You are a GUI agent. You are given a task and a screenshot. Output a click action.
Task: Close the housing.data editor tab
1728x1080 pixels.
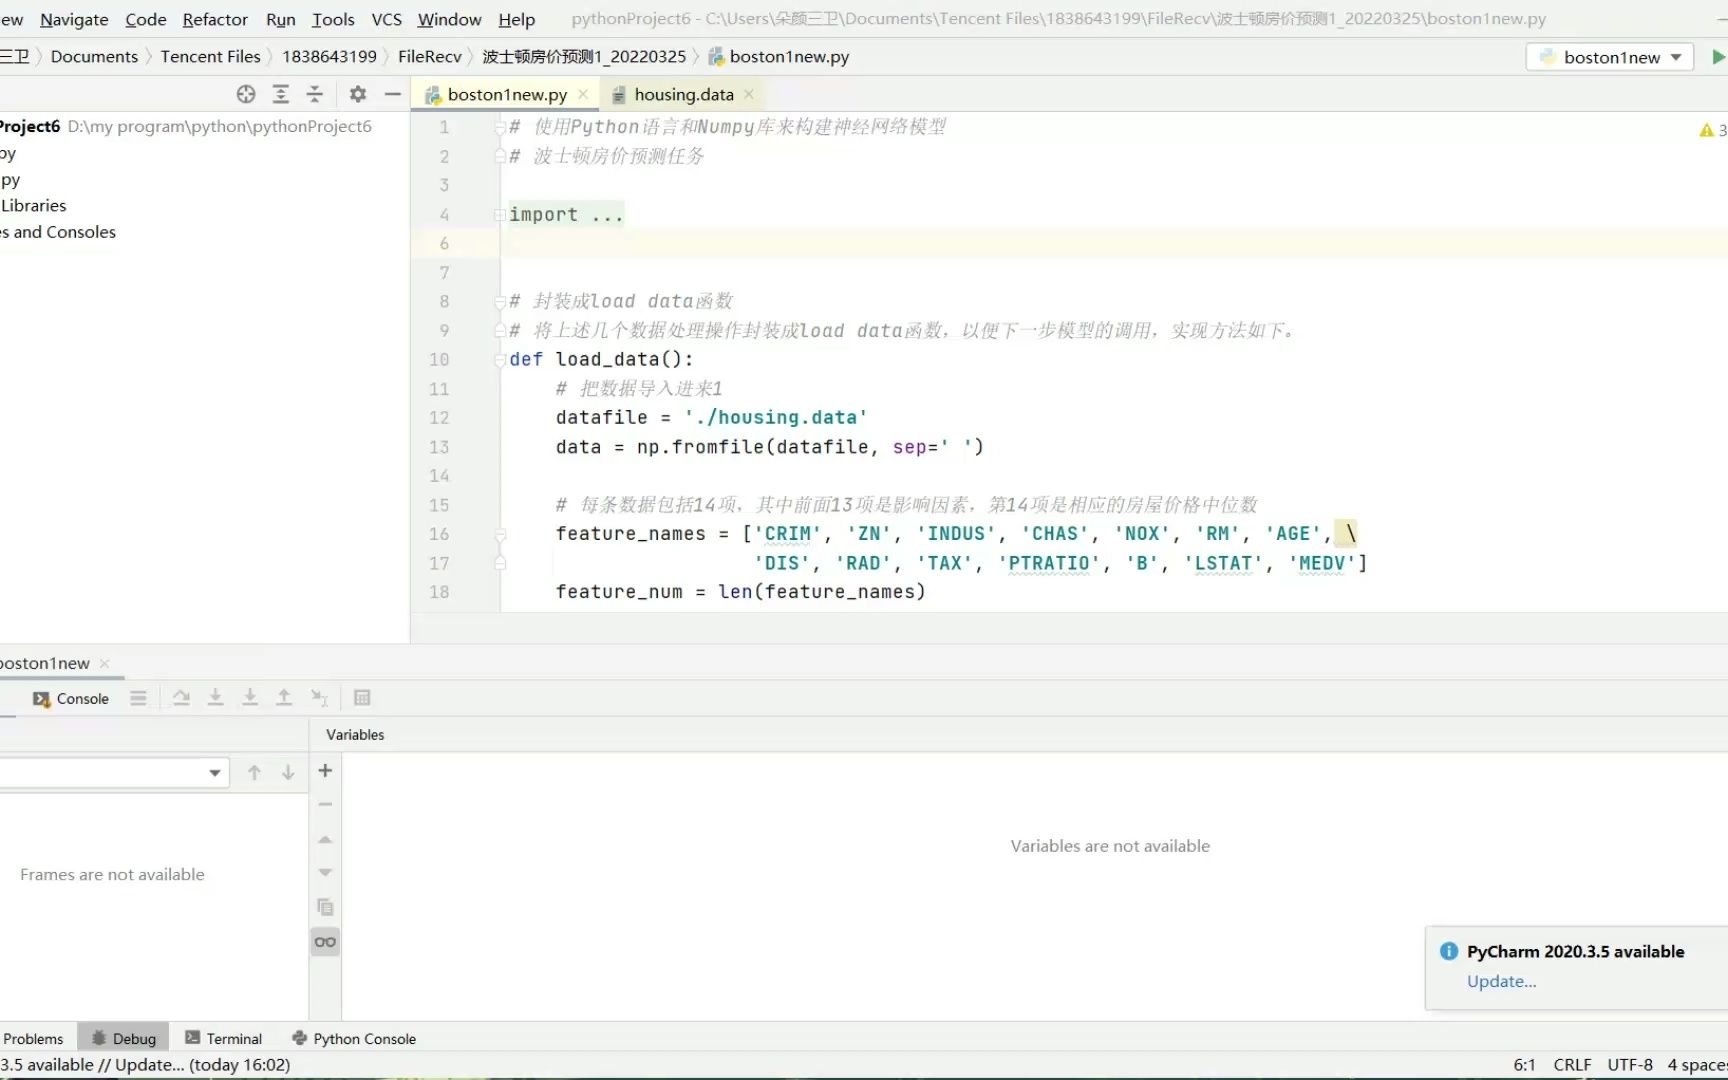tap(749, 94)
